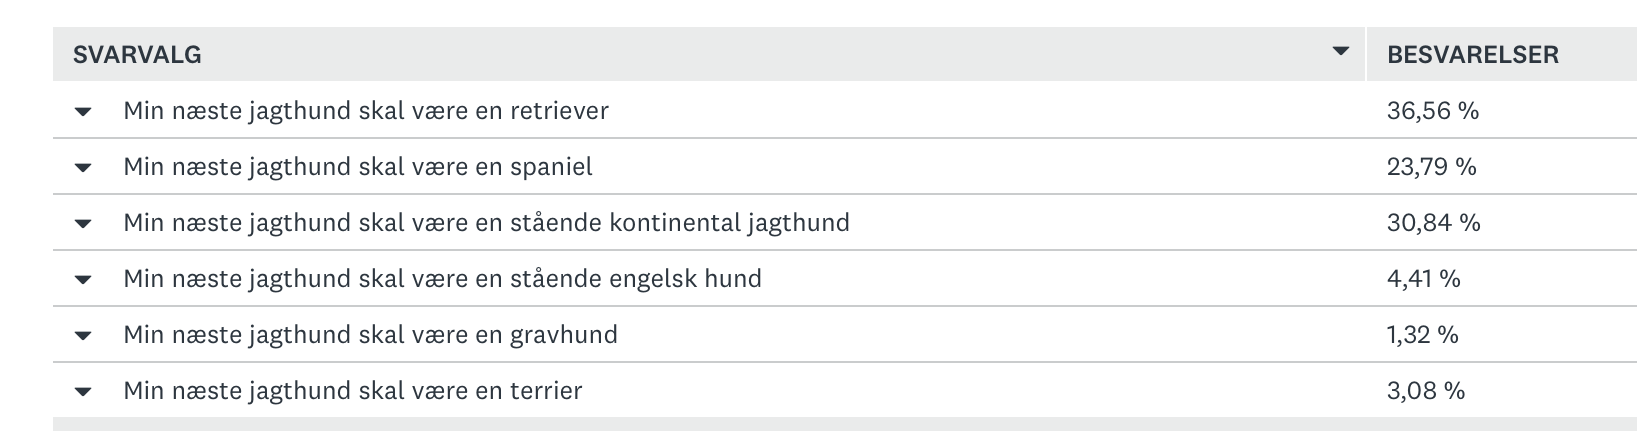Expand the stående engelsk hund row arrow
1637x431 pixels.
pyautogui.click(x=83, y=279)
